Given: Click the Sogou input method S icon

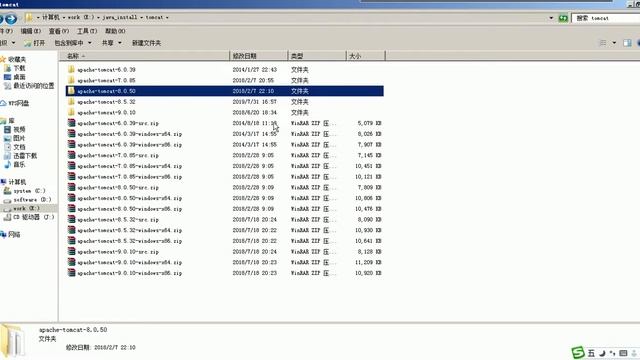Looking at the screenshot, I should [x=578, y=353].
